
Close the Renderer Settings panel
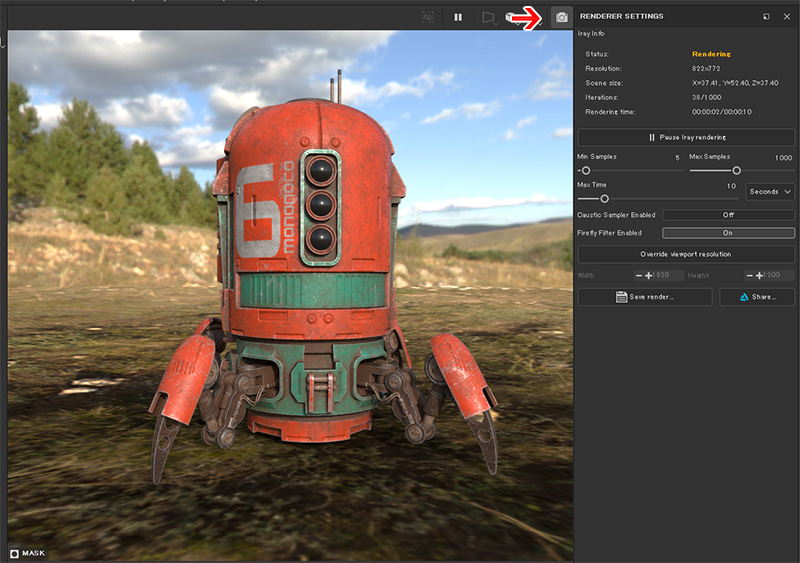(x=787, y=17)
